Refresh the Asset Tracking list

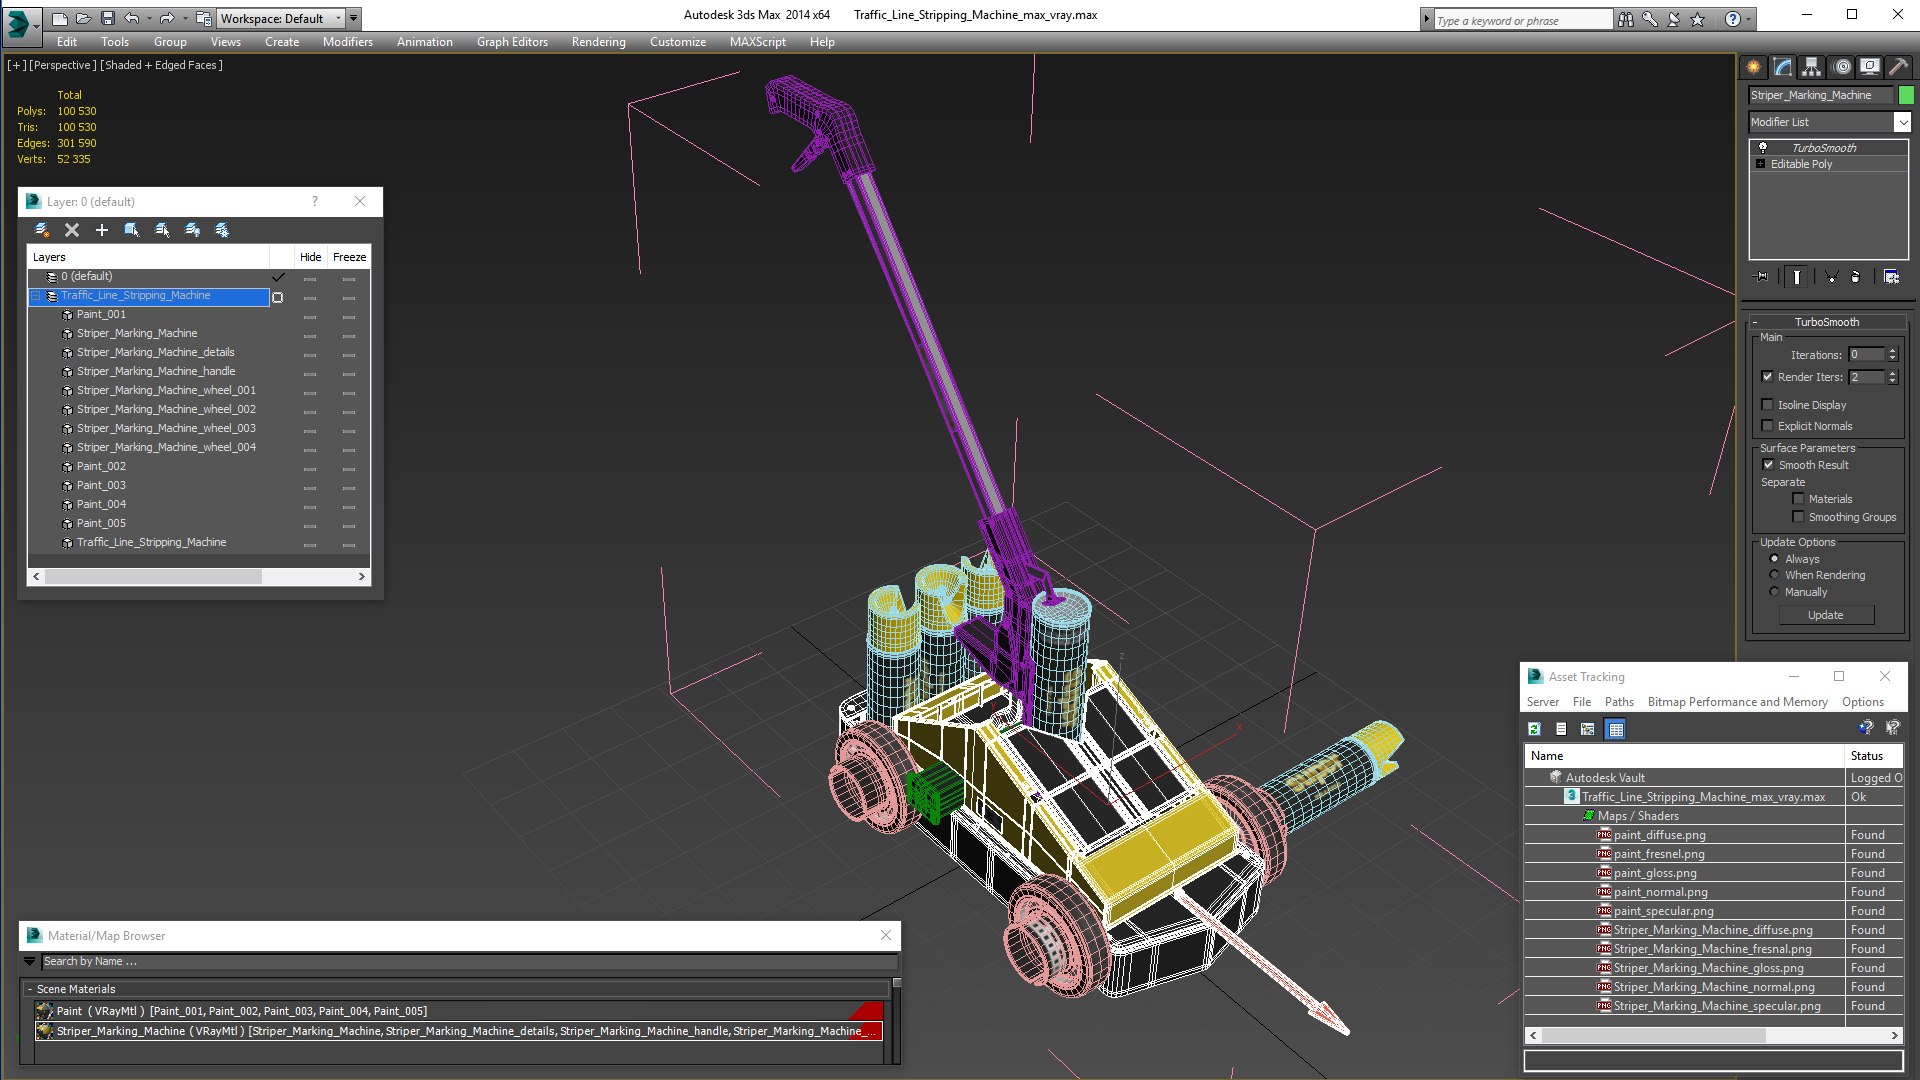1534,729
